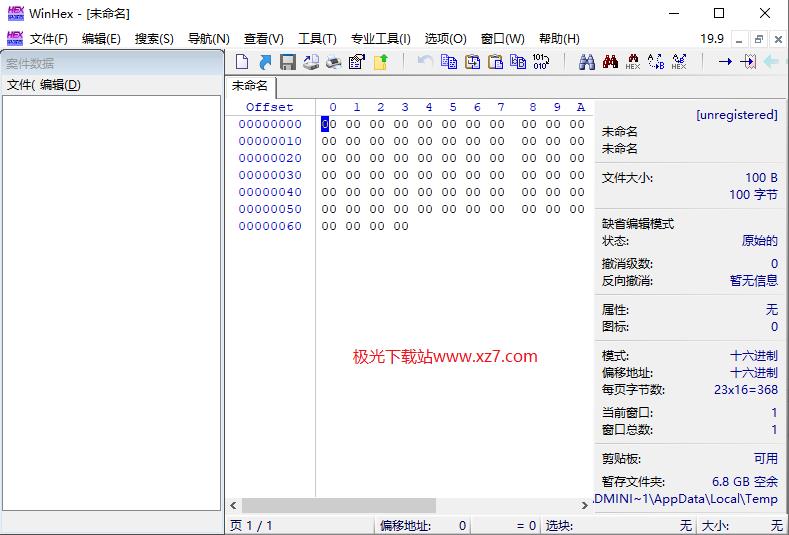Screen dimensions: 789x535
Task: Click the horizontal scrollbar thumb under hex view
Action: [x=339, y=505]
